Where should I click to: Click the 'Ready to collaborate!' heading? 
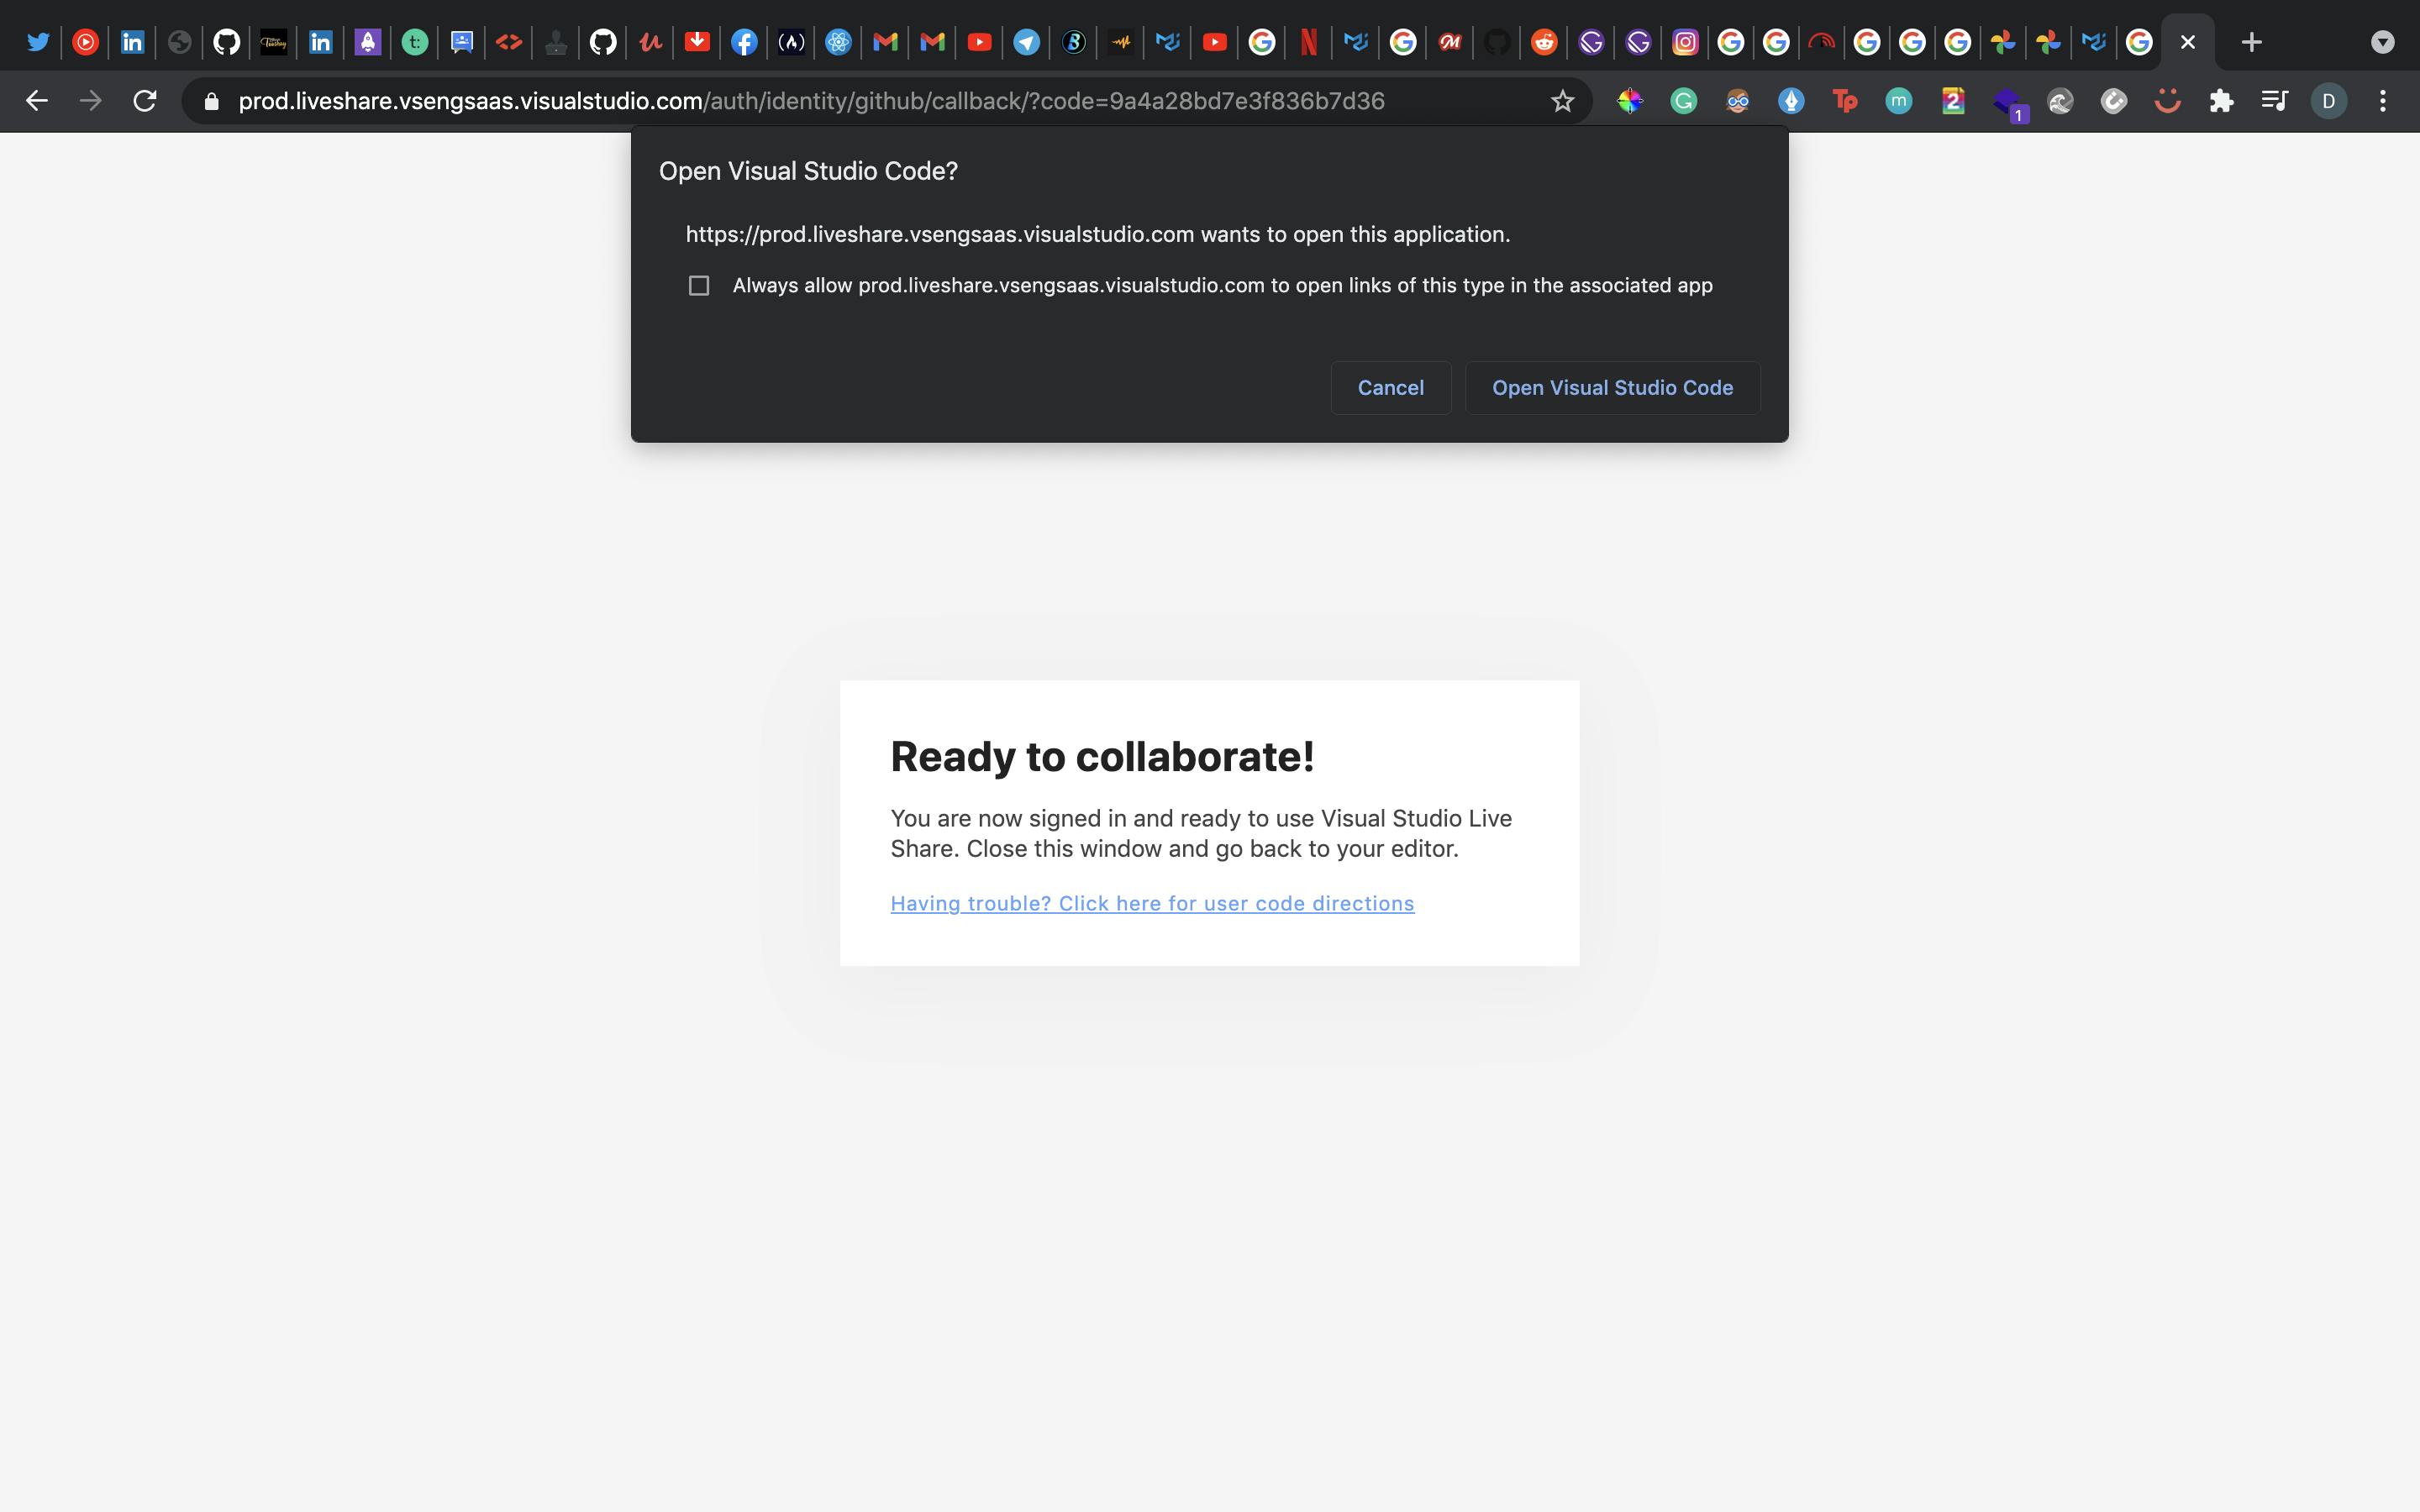pyautogui.click(x=1102, y=757)
